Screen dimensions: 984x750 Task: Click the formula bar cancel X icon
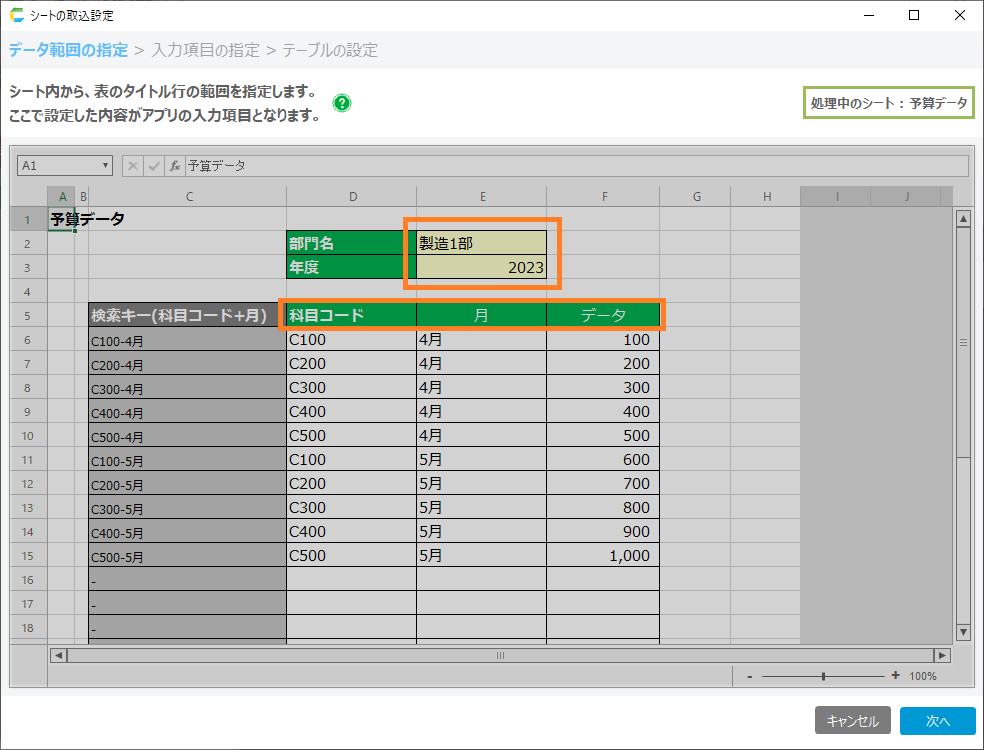tap(134, 166)
